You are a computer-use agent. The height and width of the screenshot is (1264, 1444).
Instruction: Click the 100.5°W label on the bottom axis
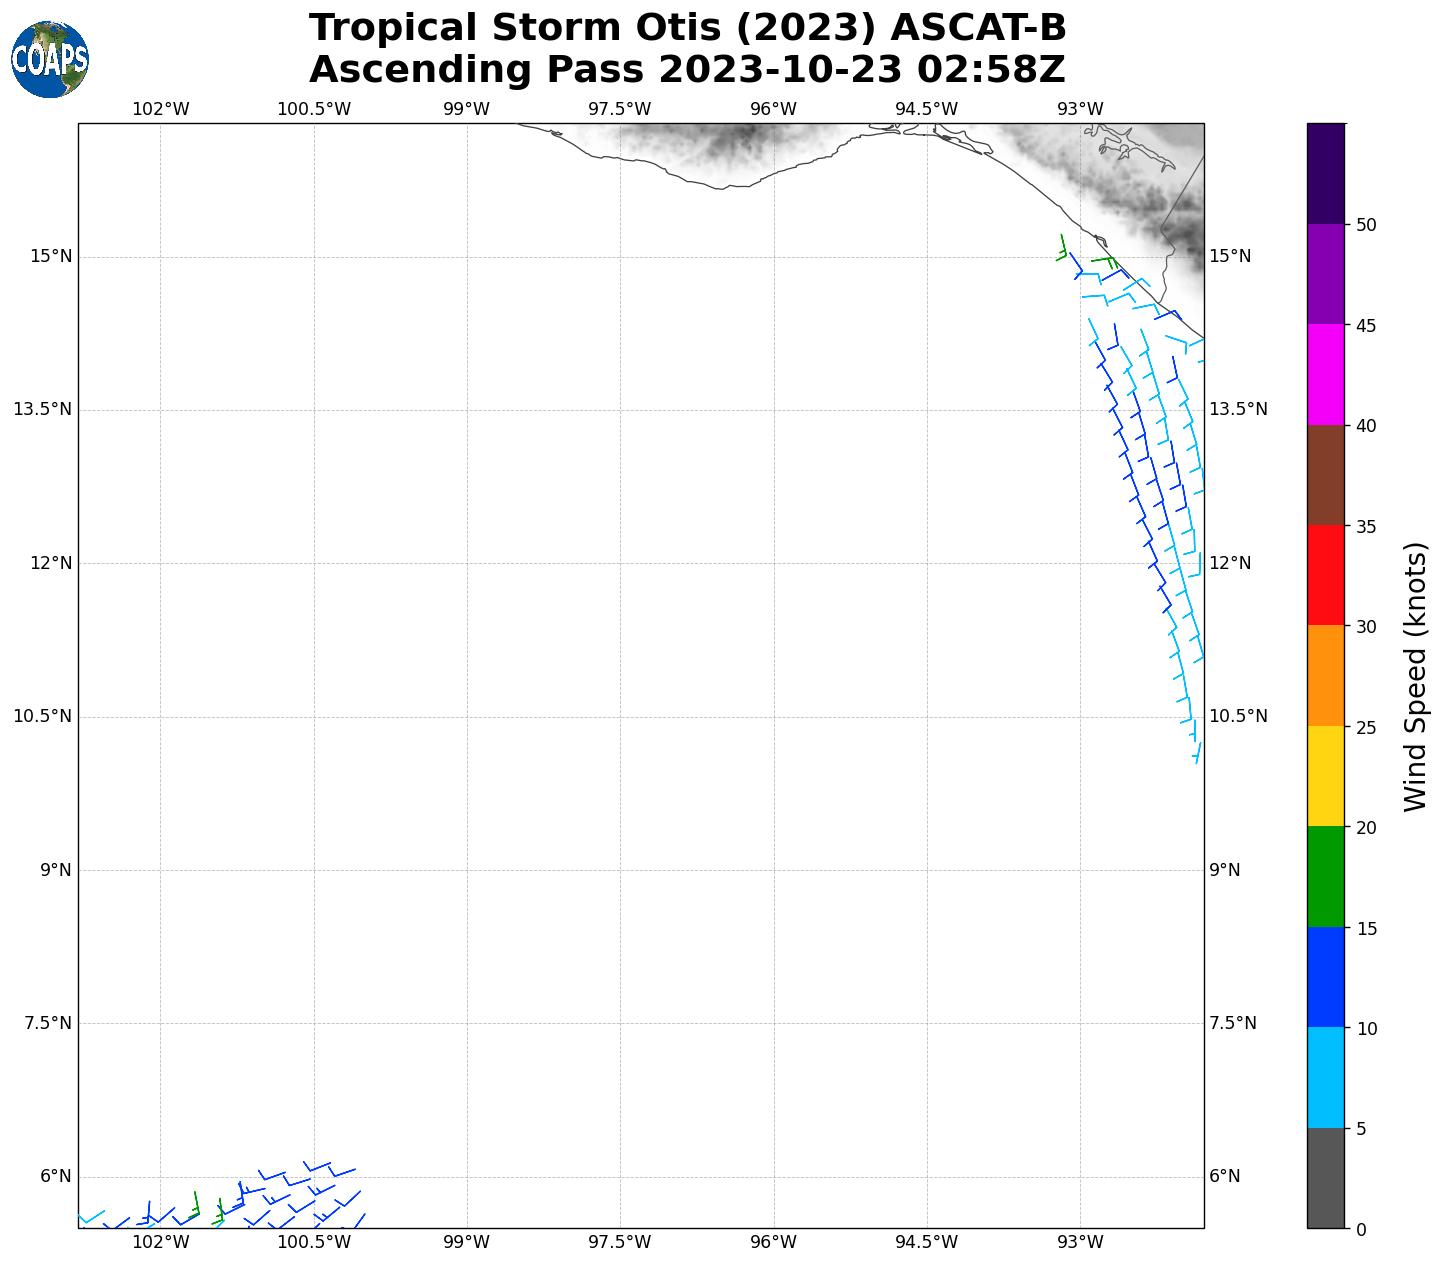point(314,1243)
